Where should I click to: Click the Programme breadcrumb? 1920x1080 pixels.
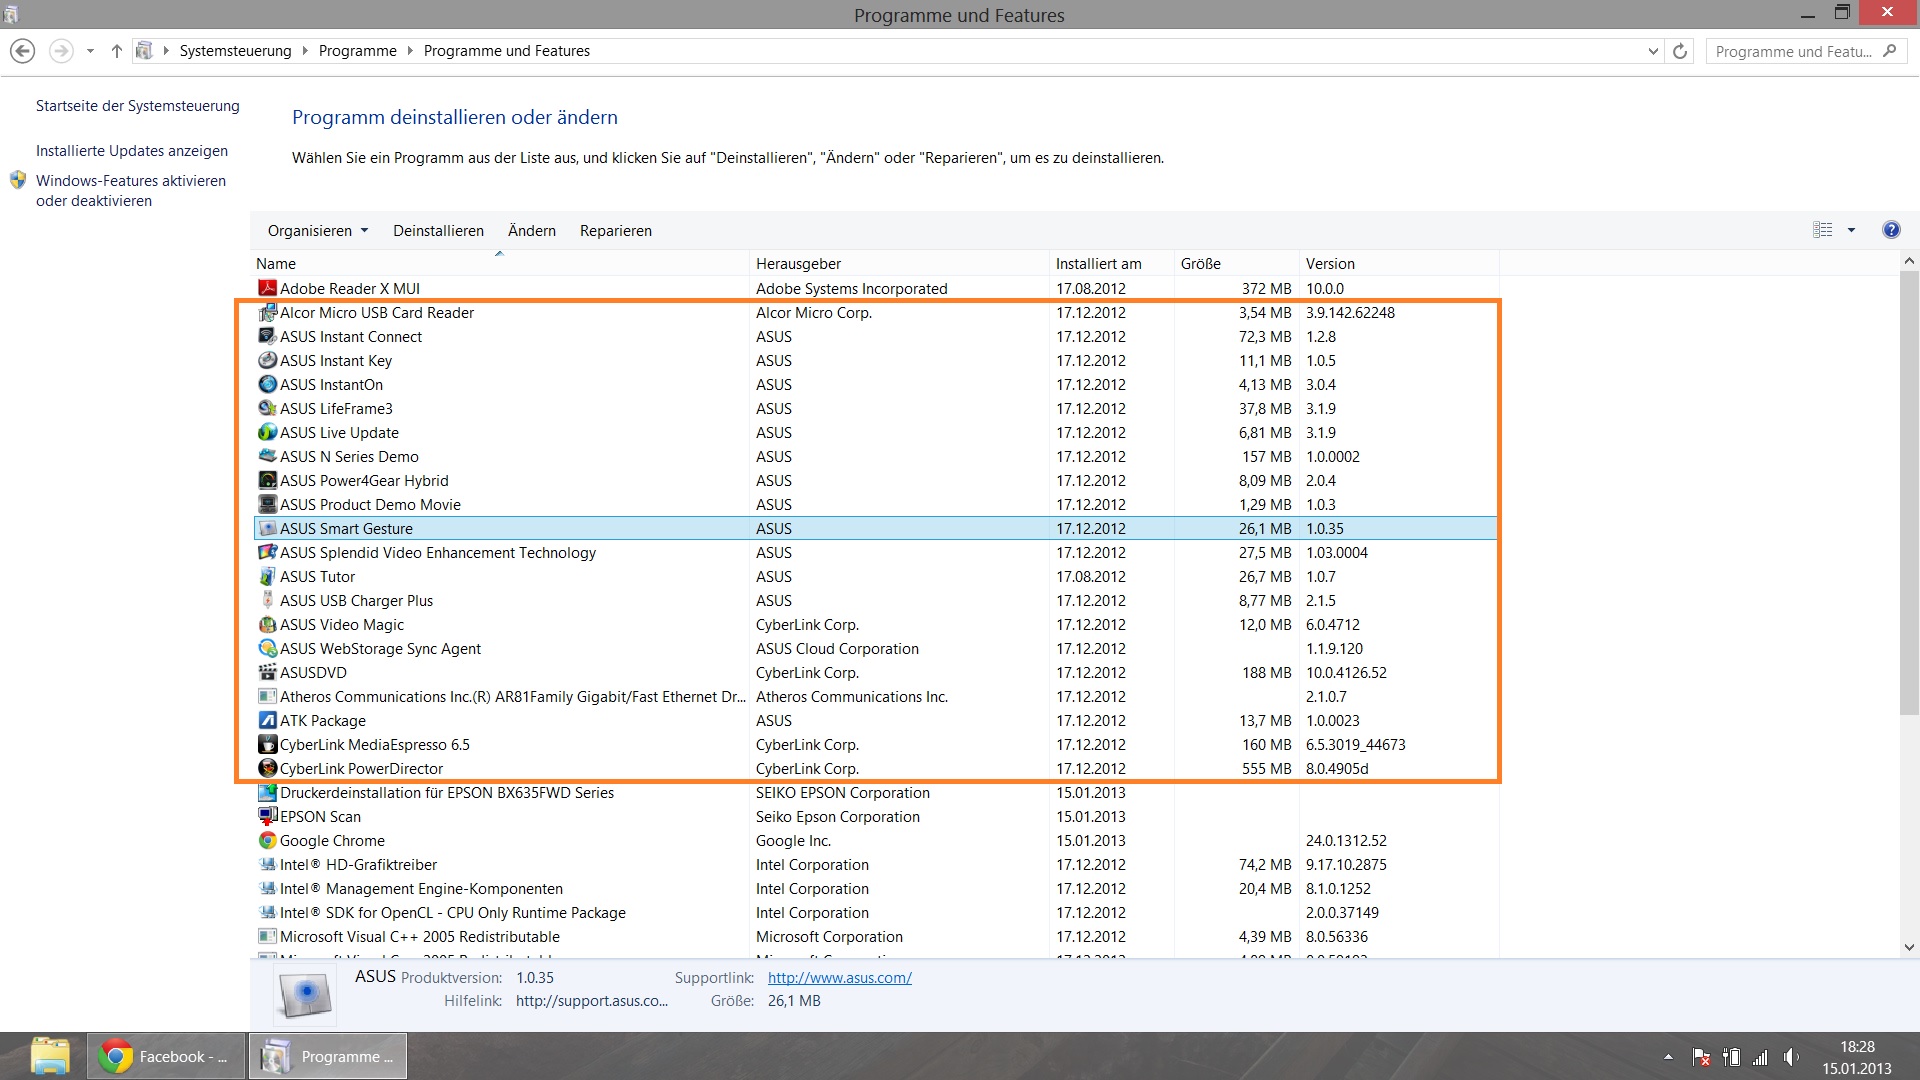point(358,51)
